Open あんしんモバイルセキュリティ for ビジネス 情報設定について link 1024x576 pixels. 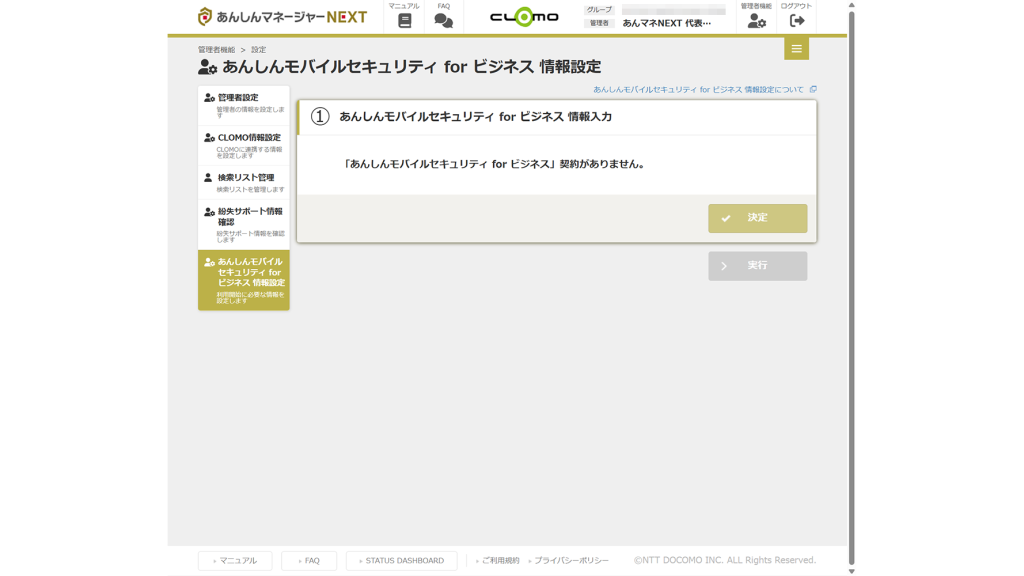[698, 89]
